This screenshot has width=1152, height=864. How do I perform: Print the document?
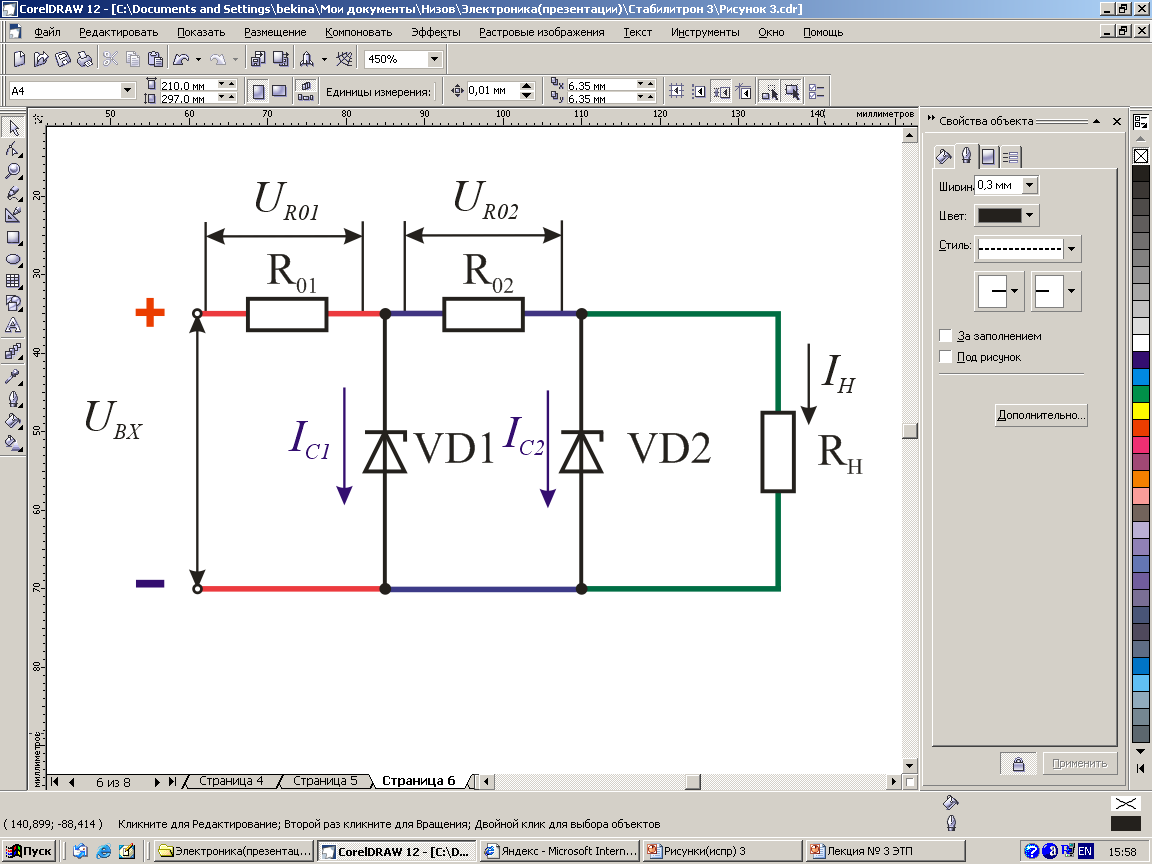[85, 59]
